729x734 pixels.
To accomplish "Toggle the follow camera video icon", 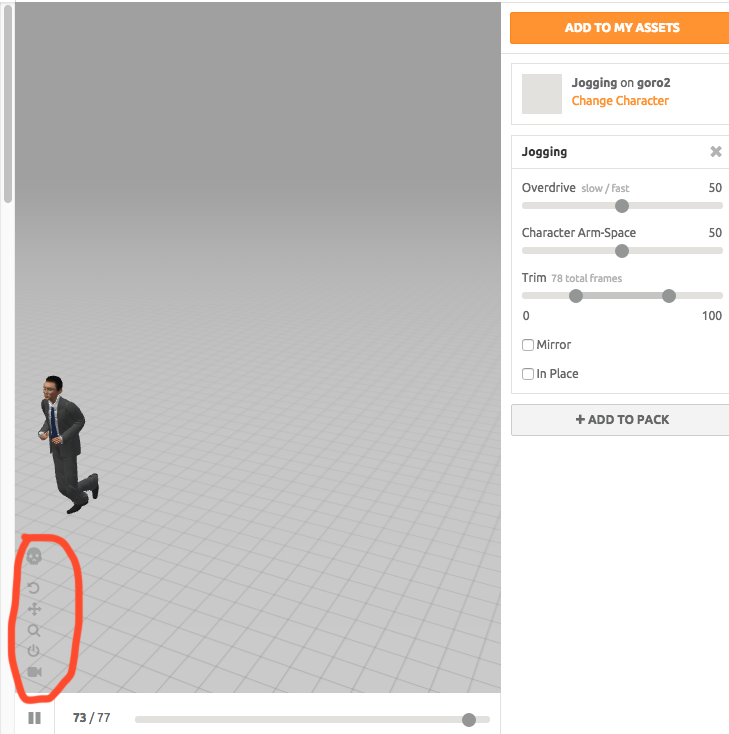I will pos(35,672).
